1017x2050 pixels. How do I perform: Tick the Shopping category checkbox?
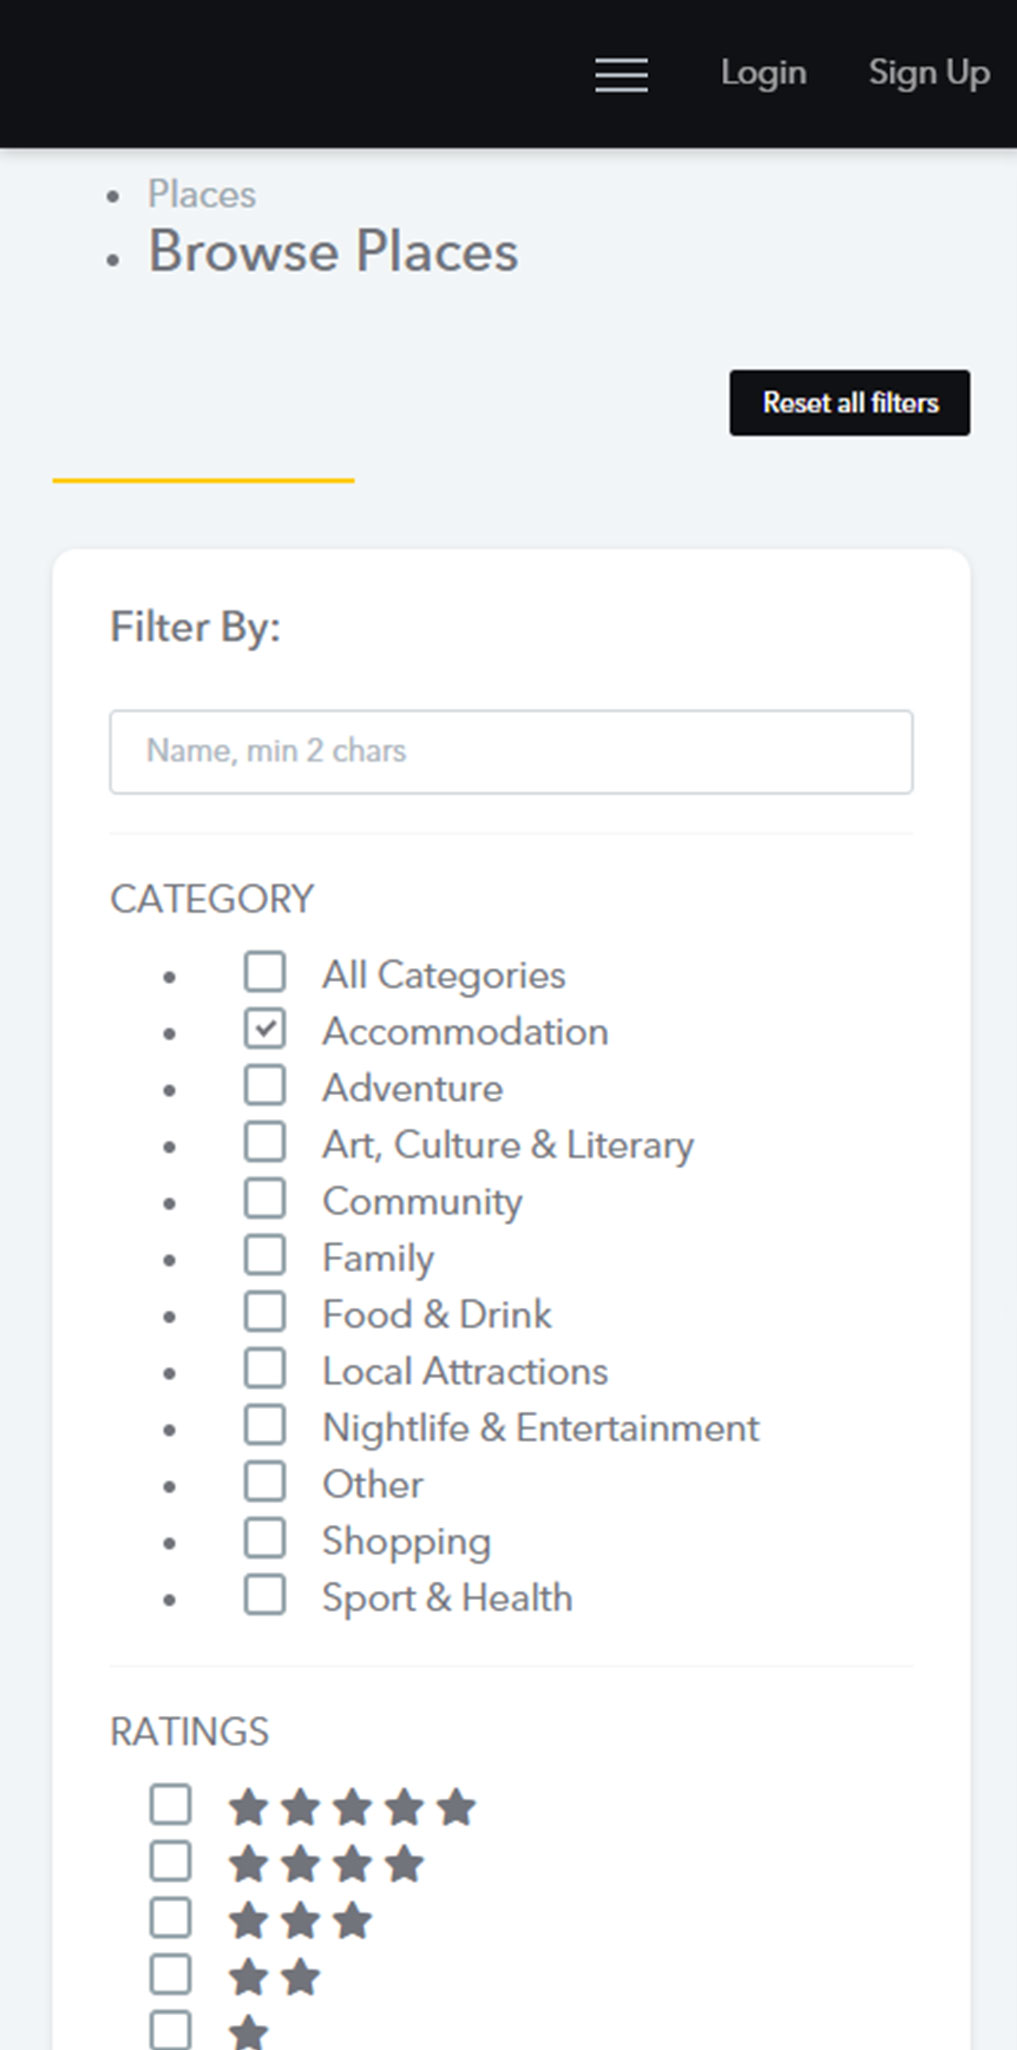coord(265,1539)
